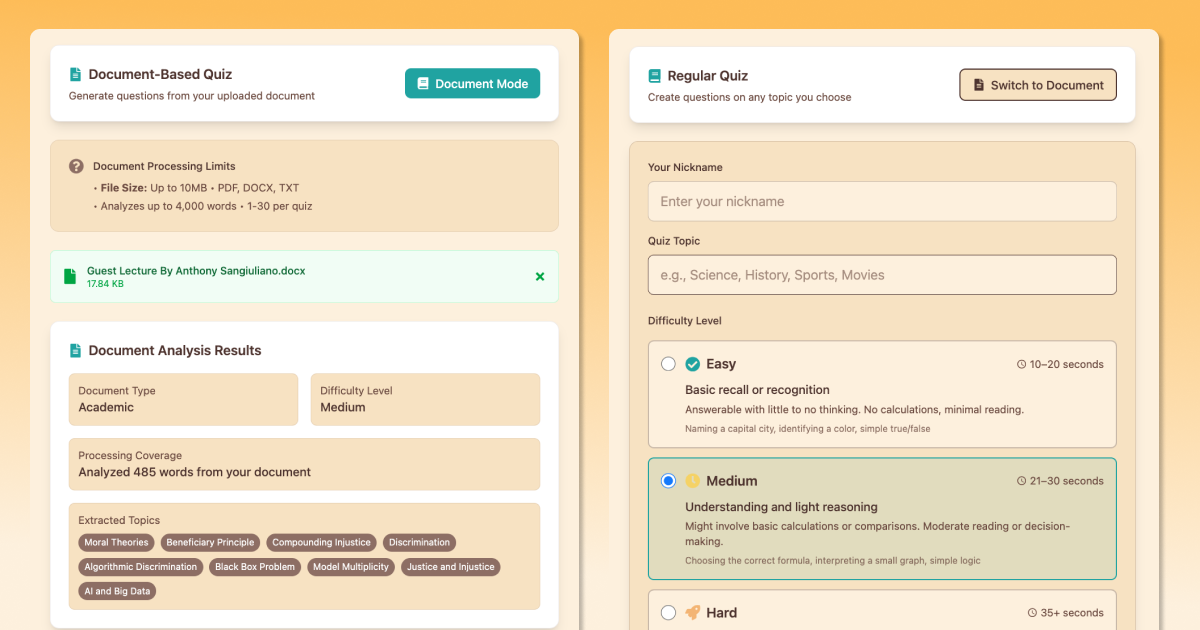Click the file name Guest Lecture By Anthony Sangiuliano.docx
Image resolution: width=1200 pixels, height=630 pixels.
[x=196, y=271]
